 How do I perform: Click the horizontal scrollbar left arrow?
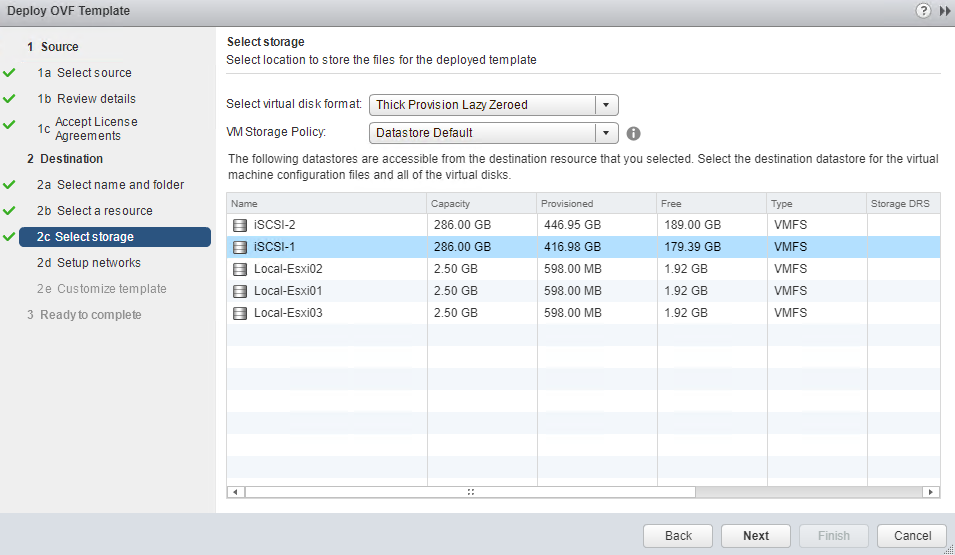pos(236,492)
